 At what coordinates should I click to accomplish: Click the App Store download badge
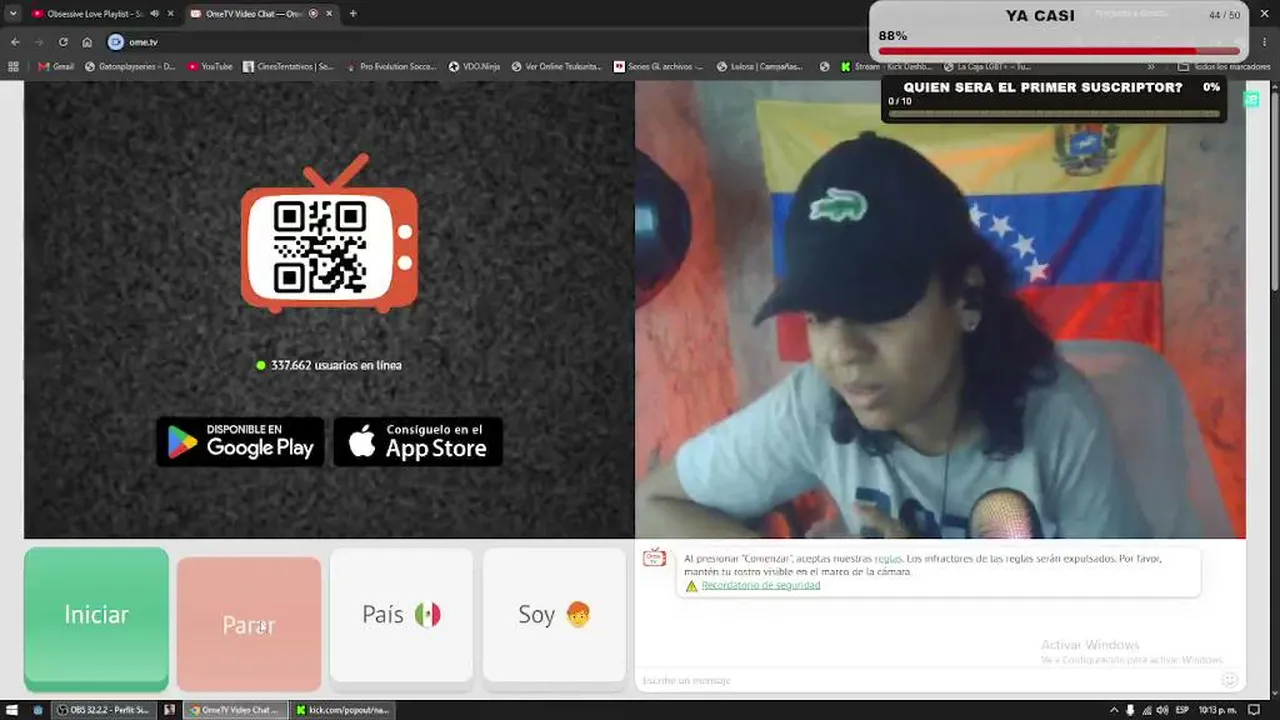click(x=418, y=441)
